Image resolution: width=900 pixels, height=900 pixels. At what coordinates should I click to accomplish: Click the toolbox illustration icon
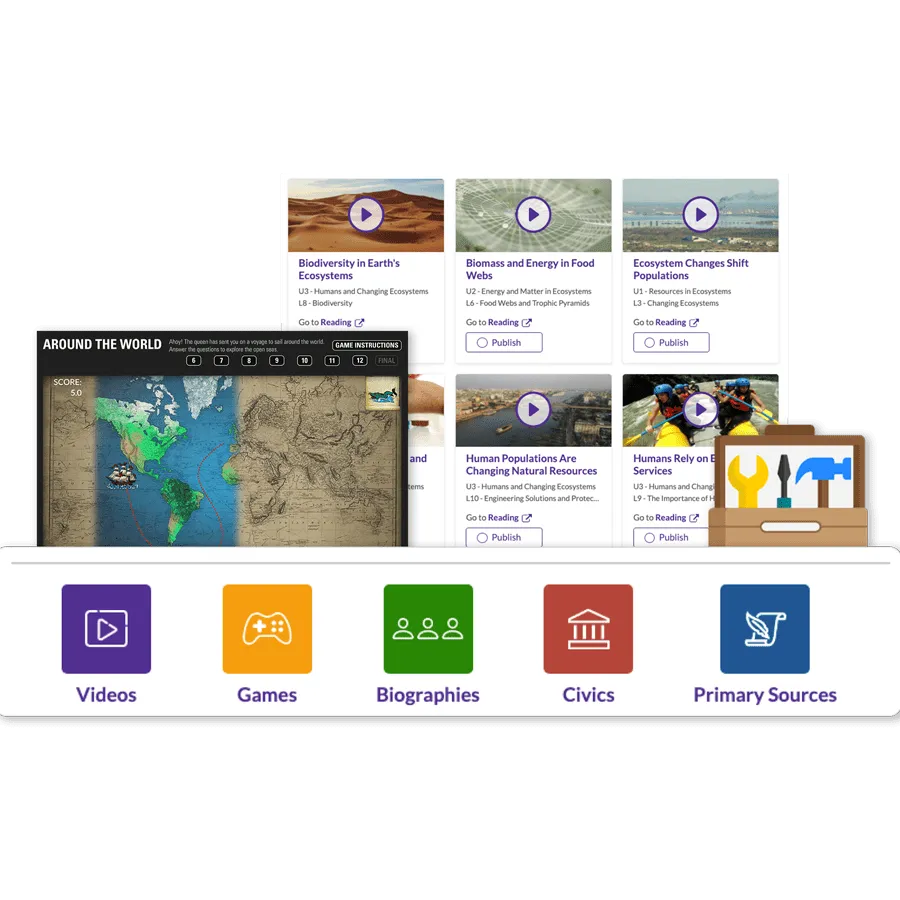[788, 486]
